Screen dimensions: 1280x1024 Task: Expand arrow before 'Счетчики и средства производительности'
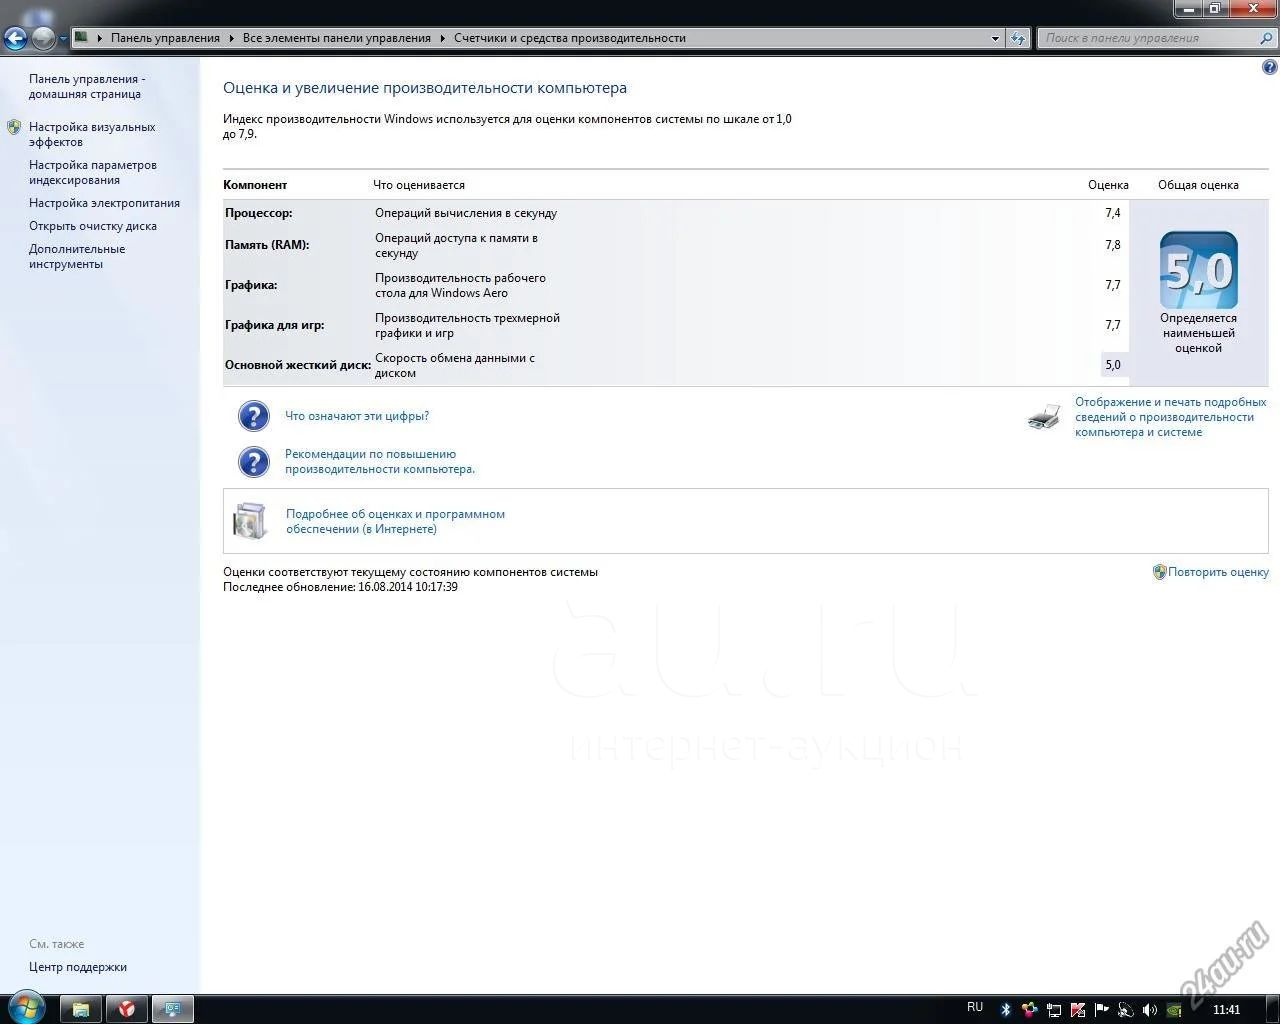coord(443,38)
